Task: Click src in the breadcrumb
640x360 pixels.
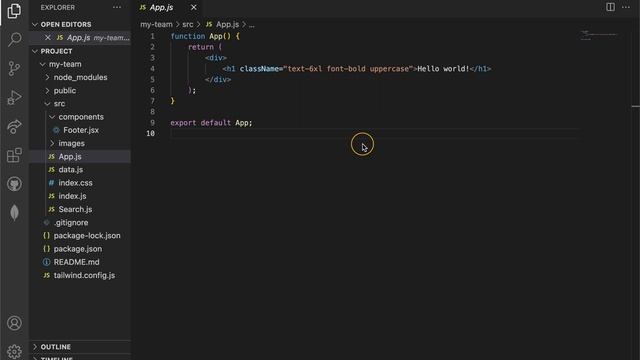Action: point(188,24)
